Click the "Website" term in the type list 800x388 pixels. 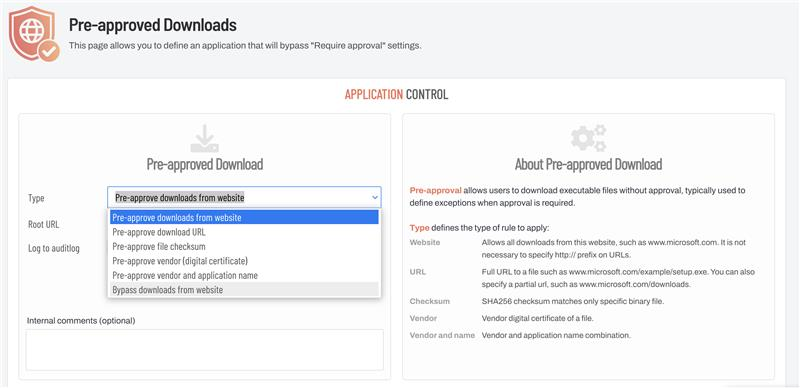[x=424, y=242]
